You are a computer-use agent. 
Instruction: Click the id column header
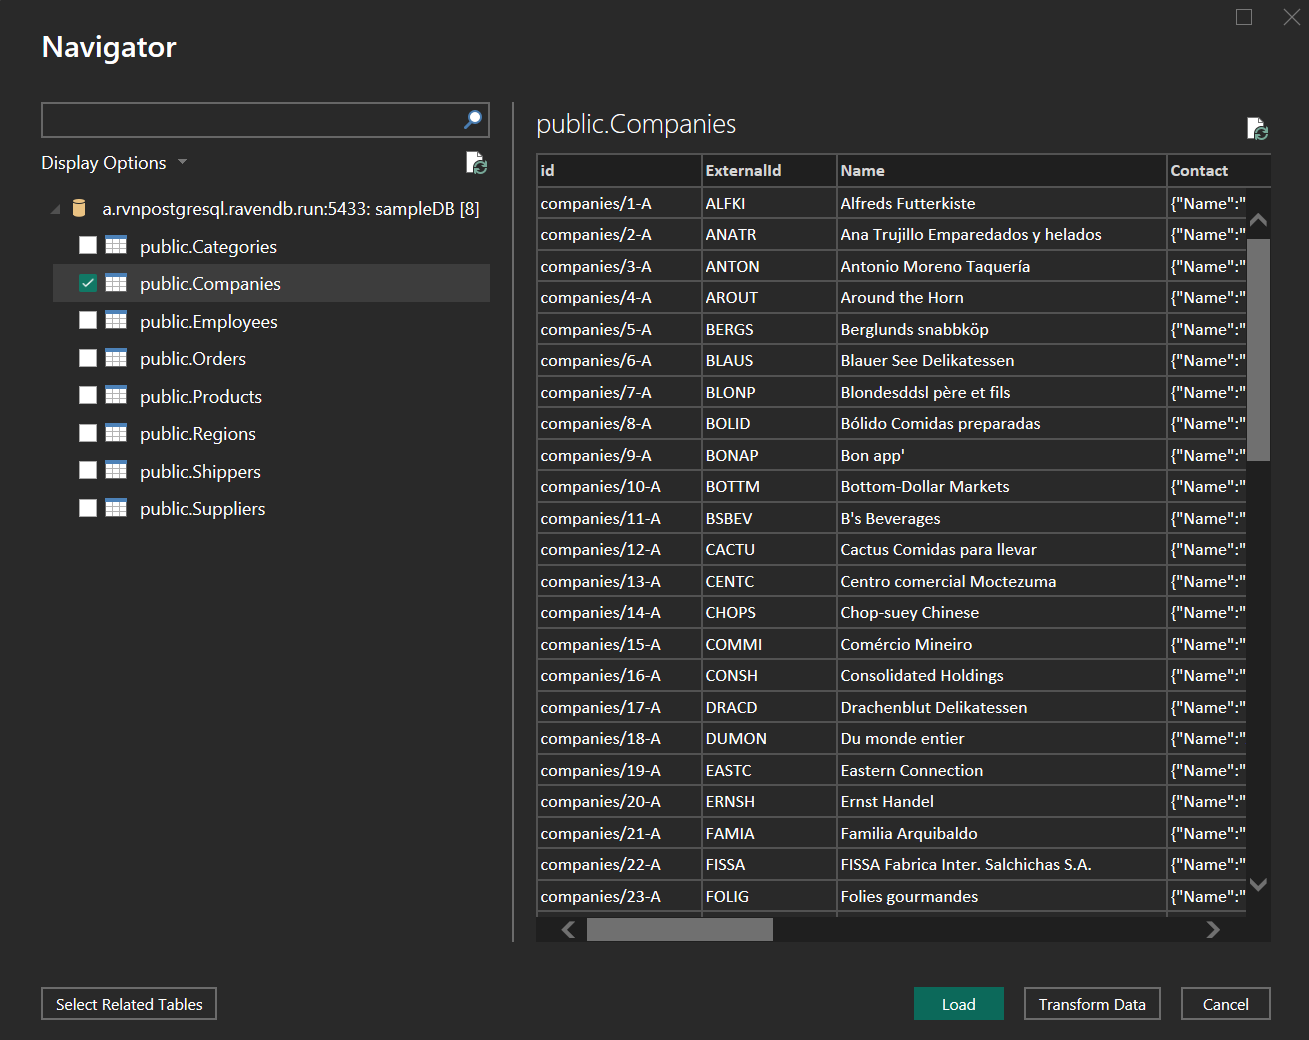tap(619, 171)
